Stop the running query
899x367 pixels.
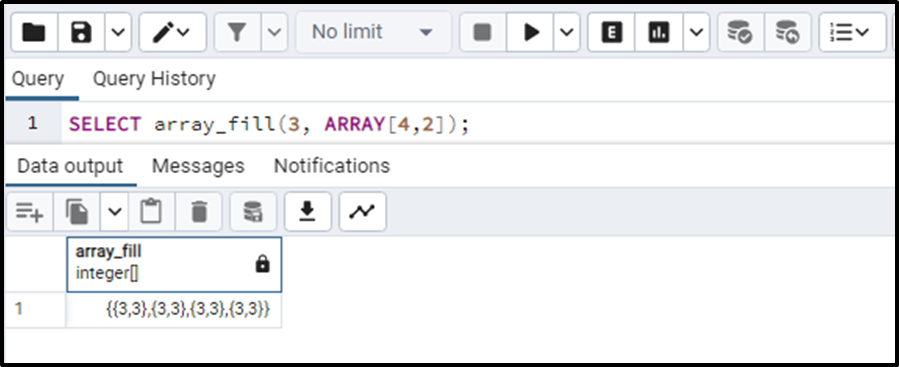[x=483, y=32]
